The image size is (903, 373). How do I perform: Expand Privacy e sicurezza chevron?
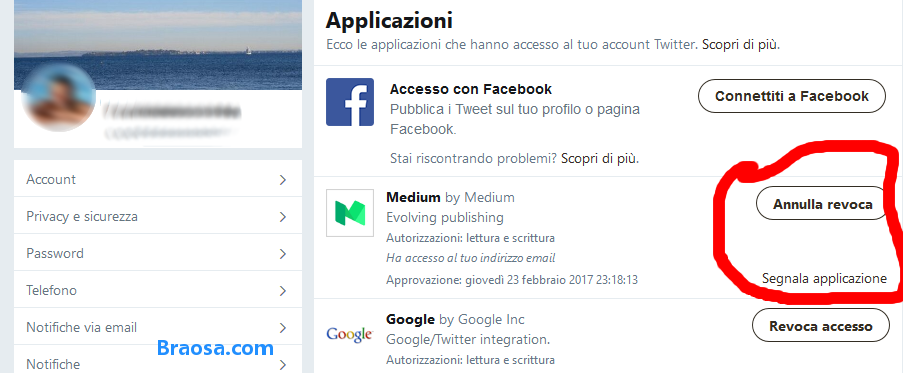click(283, 217)
